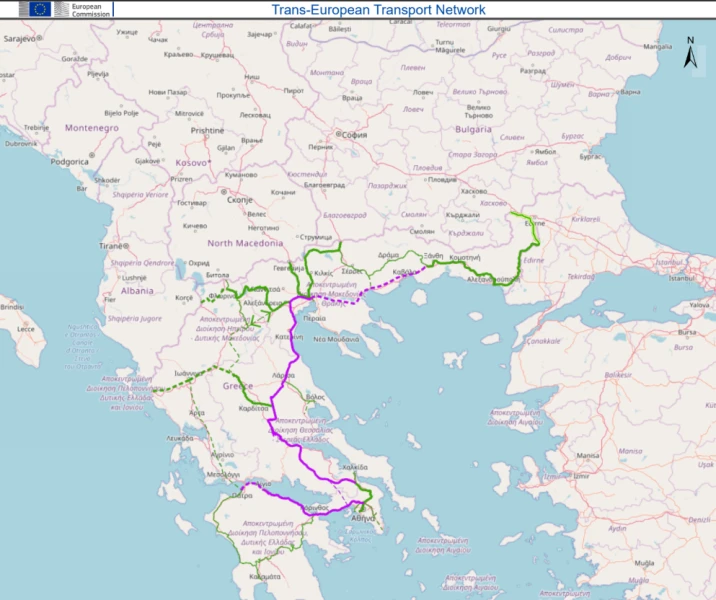Image resolution: width=716 pixels, height=600 pixels.
Task: Select the Άρτα city label
Action: click(197, 413)
